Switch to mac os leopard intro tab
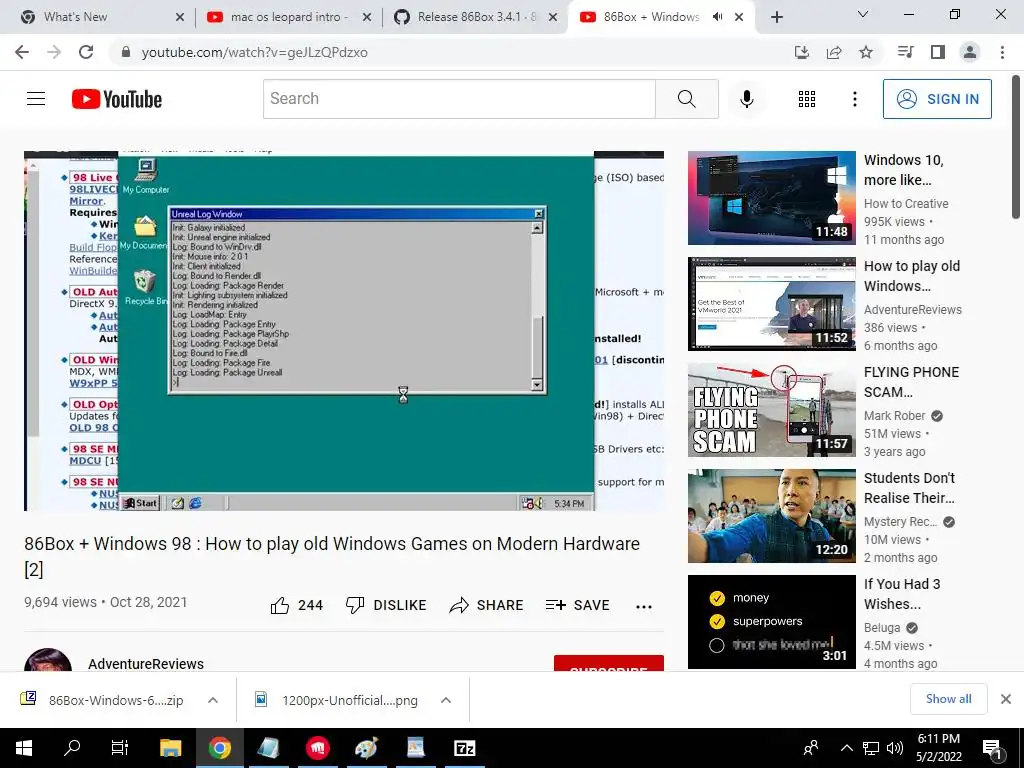The width and height of the screenshot is (1024, 768). pyautogui.click(x=287, y=17)
